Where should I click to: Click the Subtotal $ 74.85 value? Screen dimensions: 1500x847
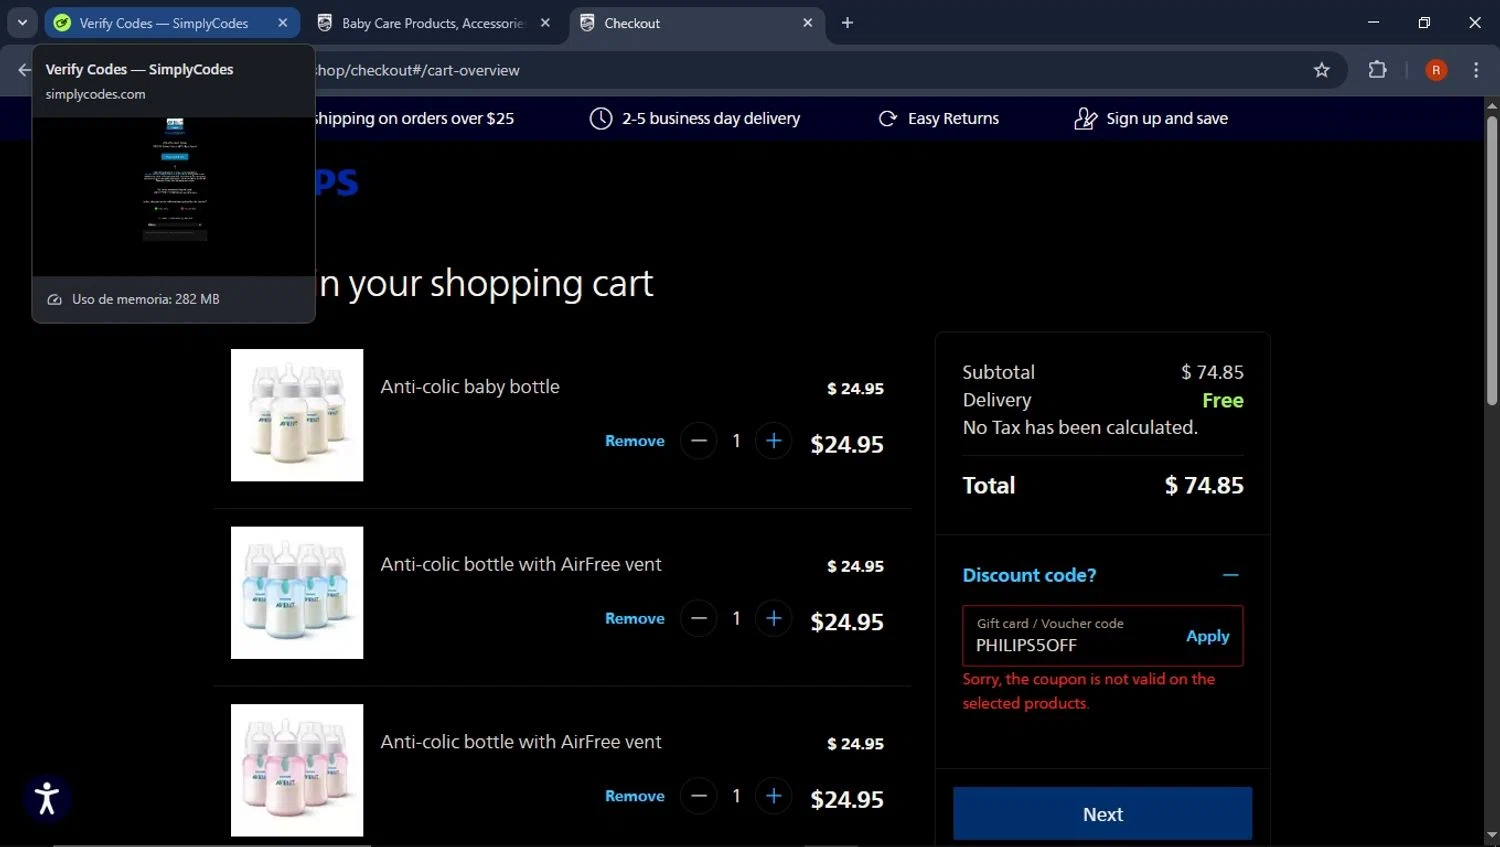(1212, 372)
